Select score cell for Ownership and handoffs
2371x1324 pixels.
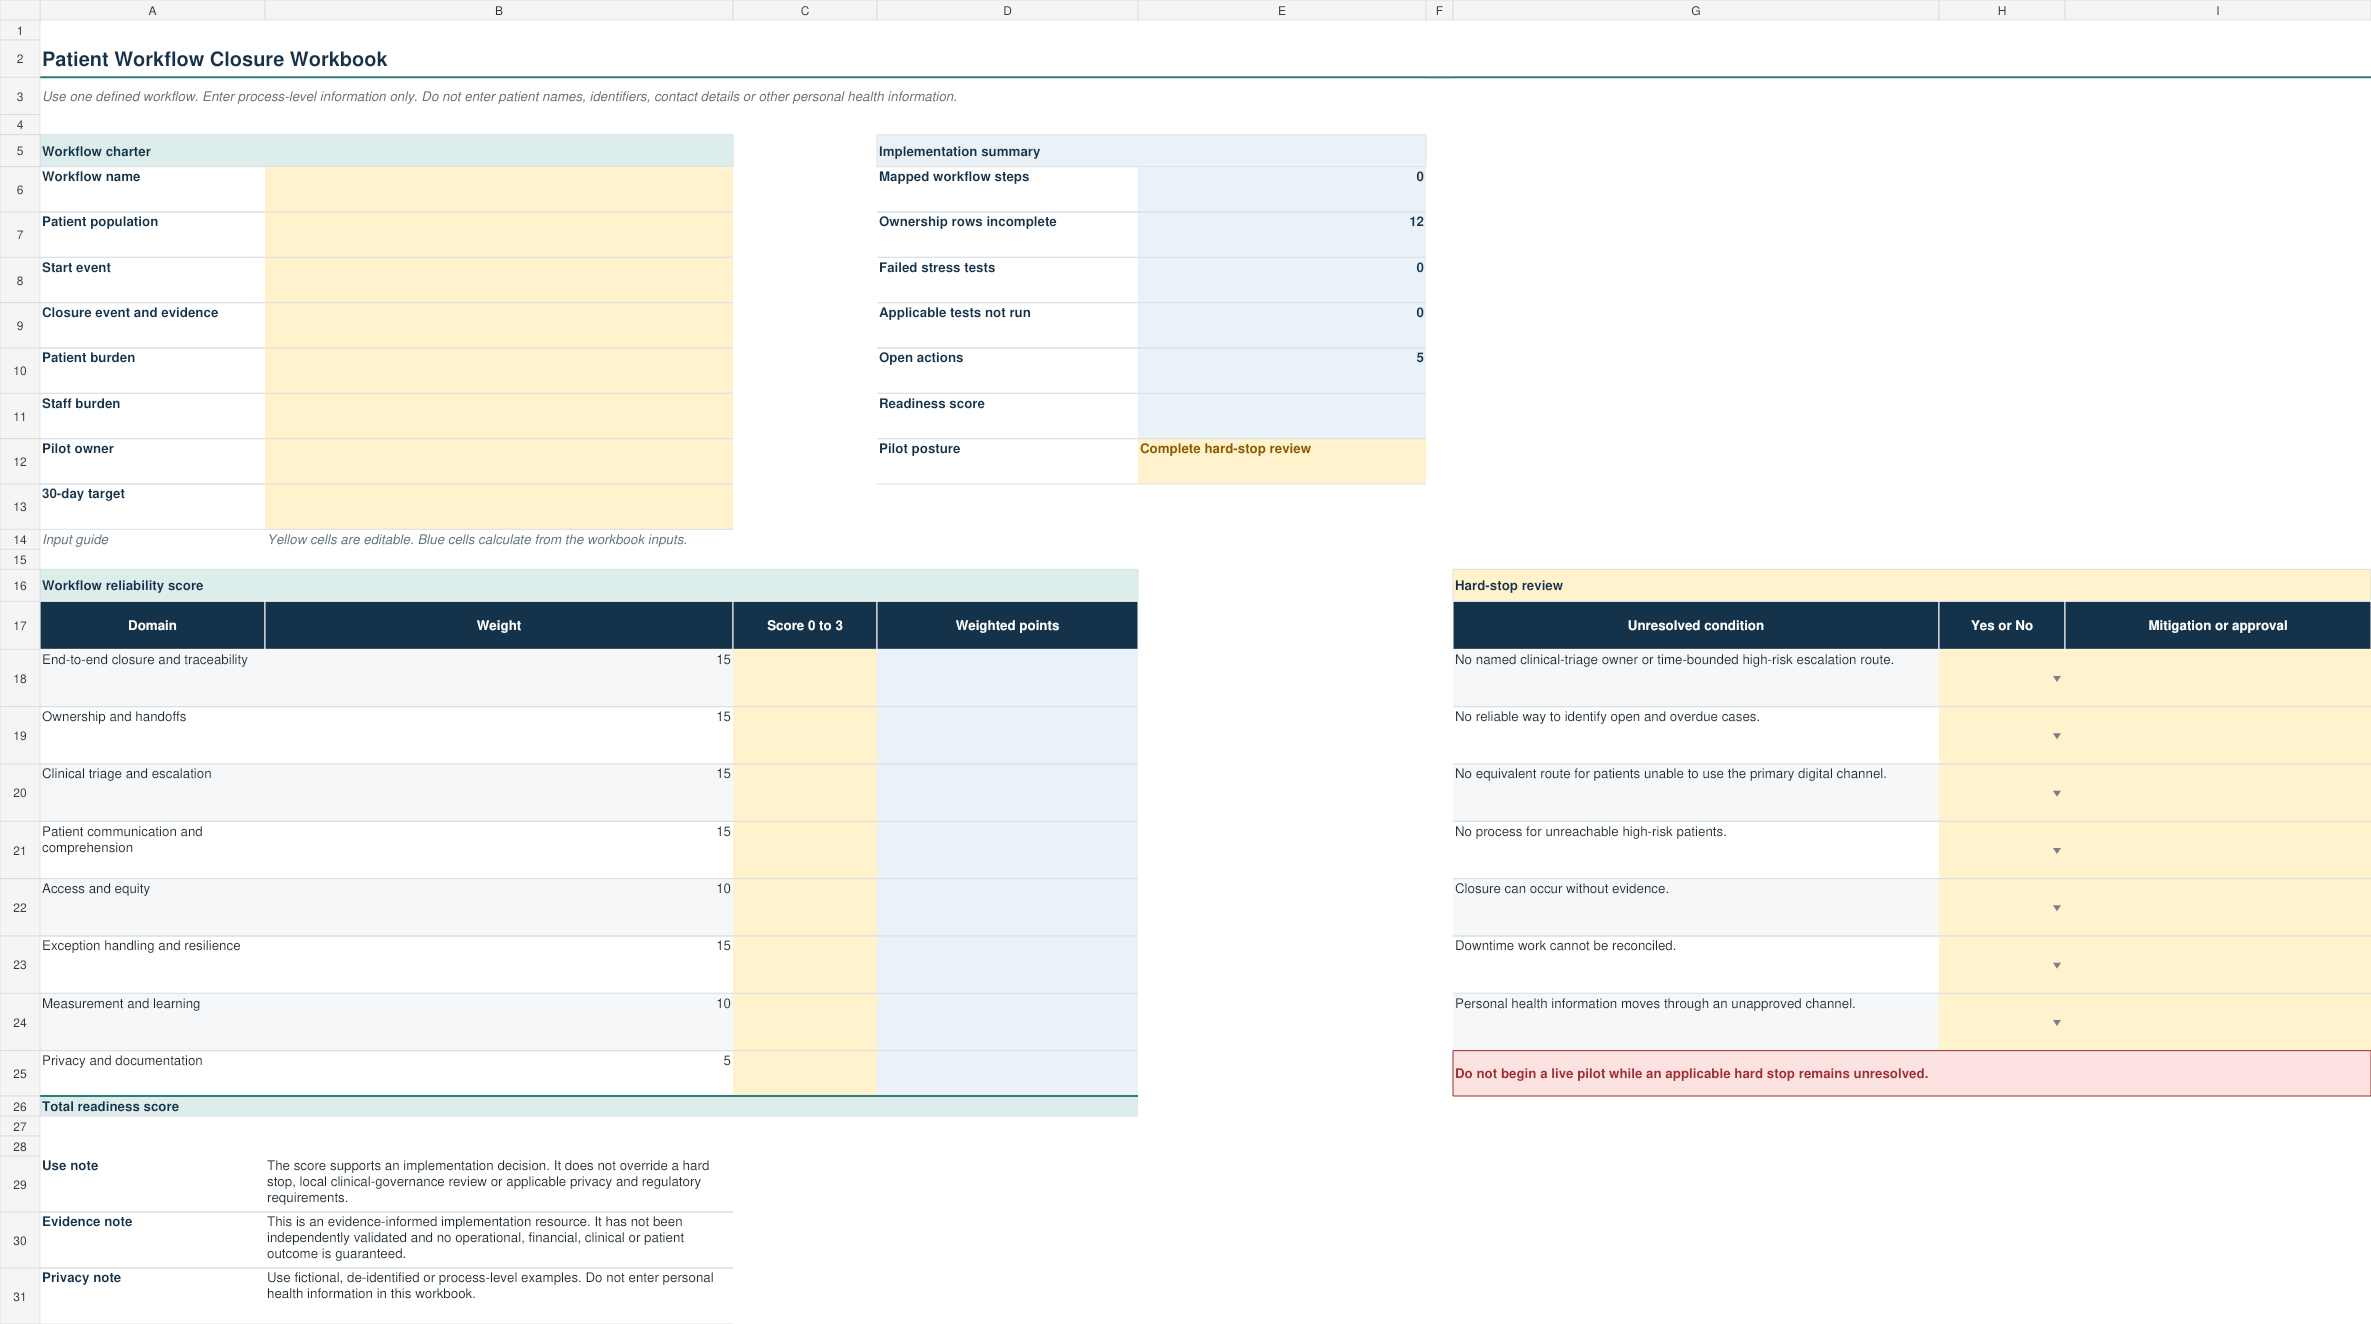point(805,736)
